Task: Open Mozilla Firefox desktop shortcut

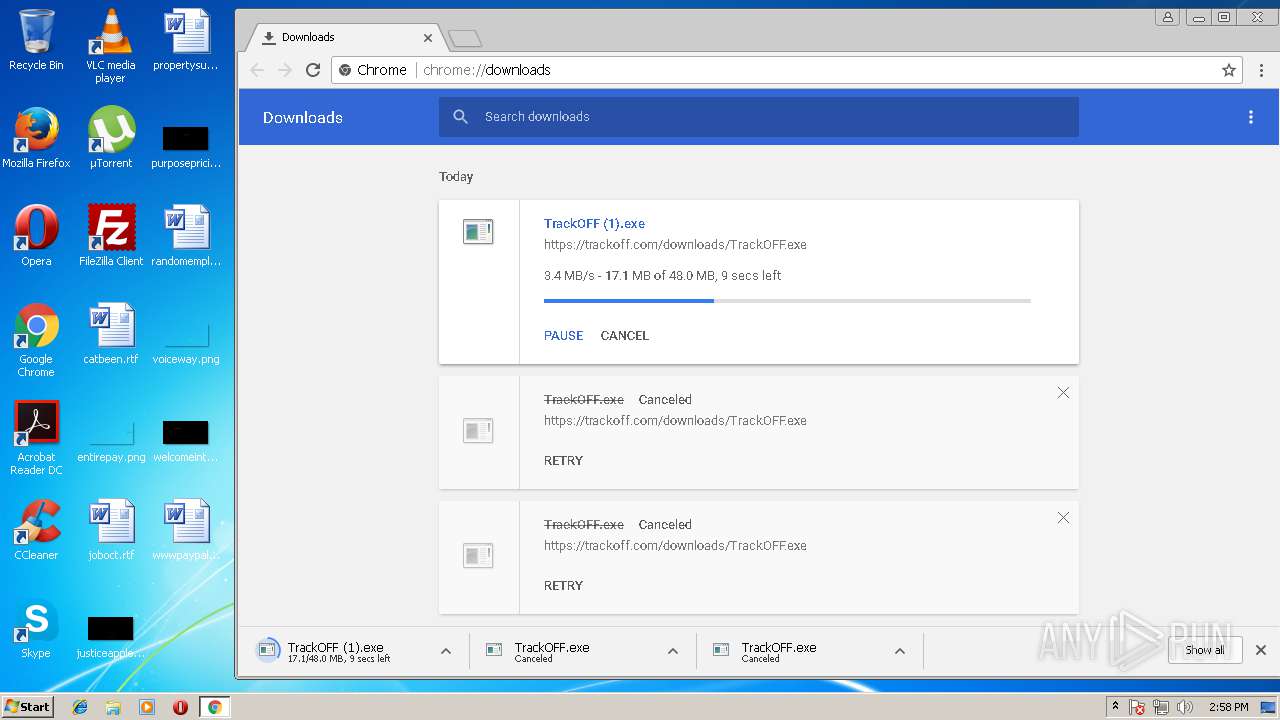Action: click(36, 138)
